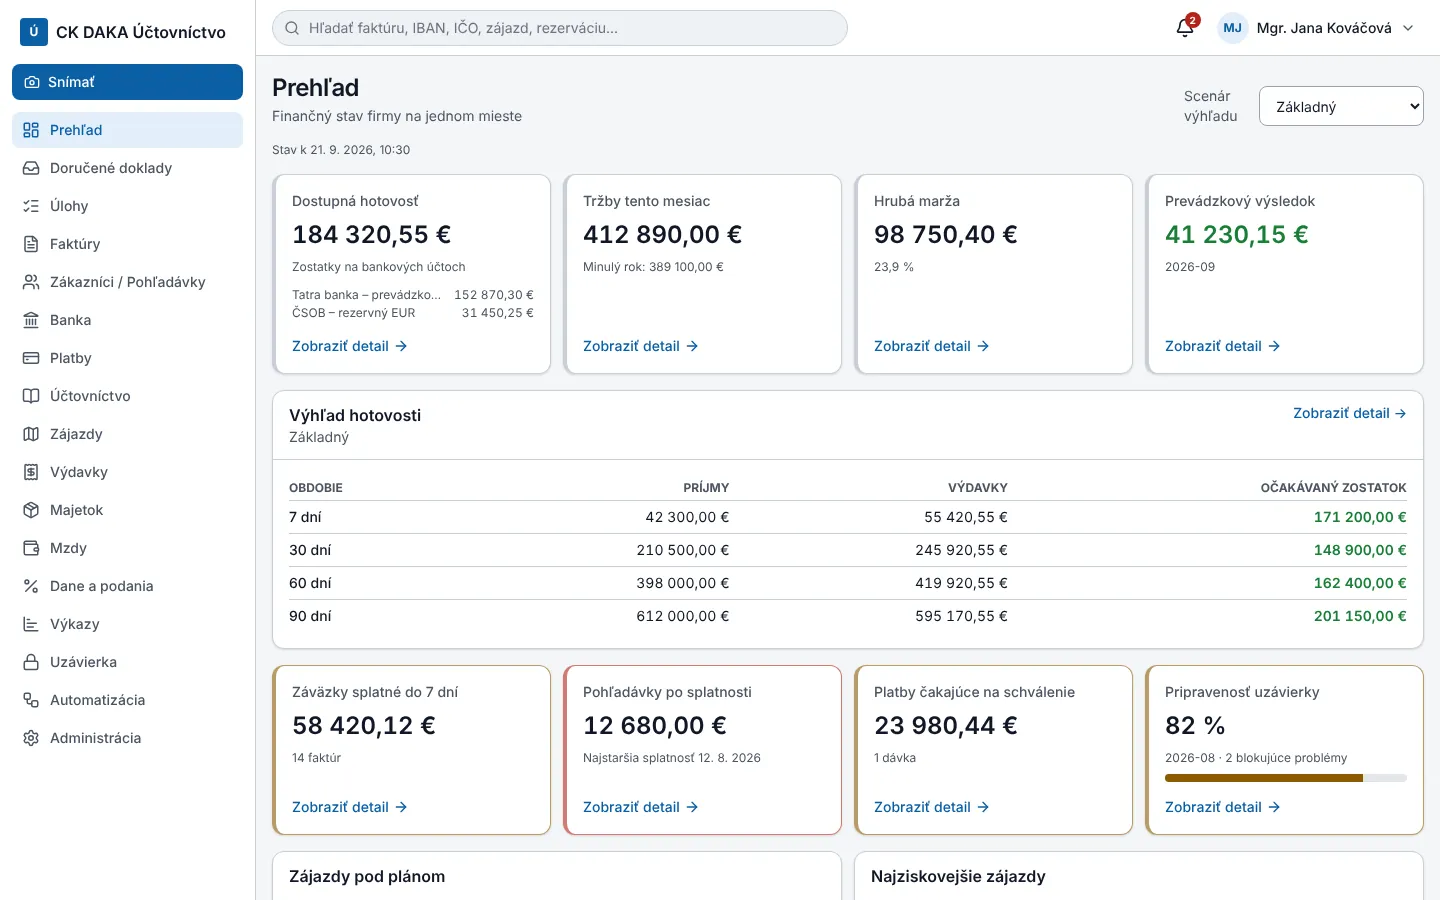
Task: Click the camera icon on Snímať
Action: (32, 82)
